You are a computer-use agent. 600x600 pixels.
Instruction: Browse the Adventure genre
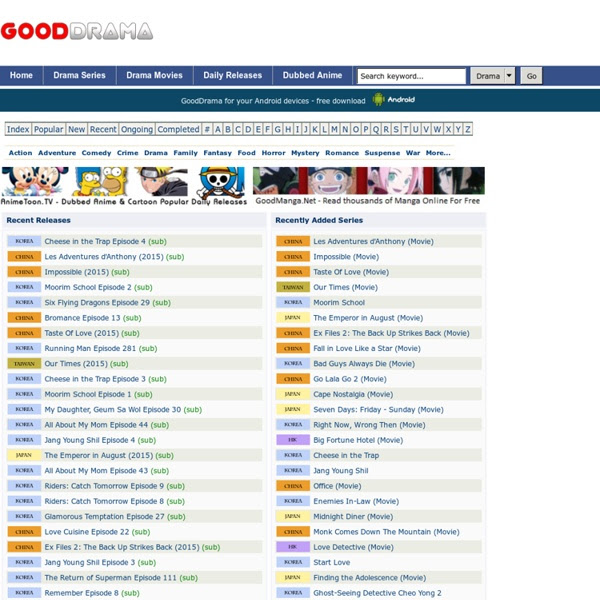57,153
